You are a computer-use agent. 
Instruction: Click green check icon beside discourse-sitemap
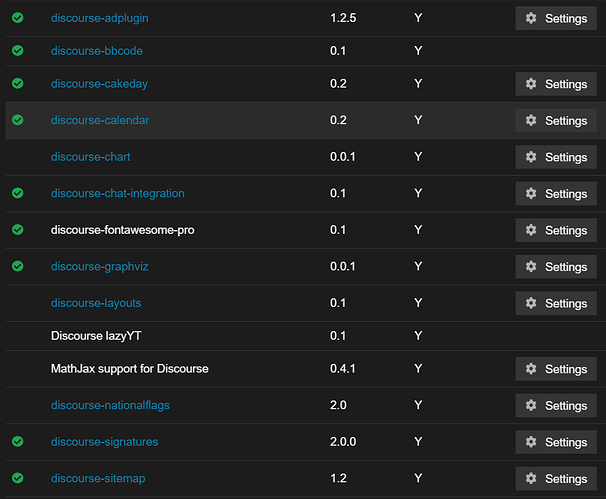pyautogui.click(x=18, y=478)
